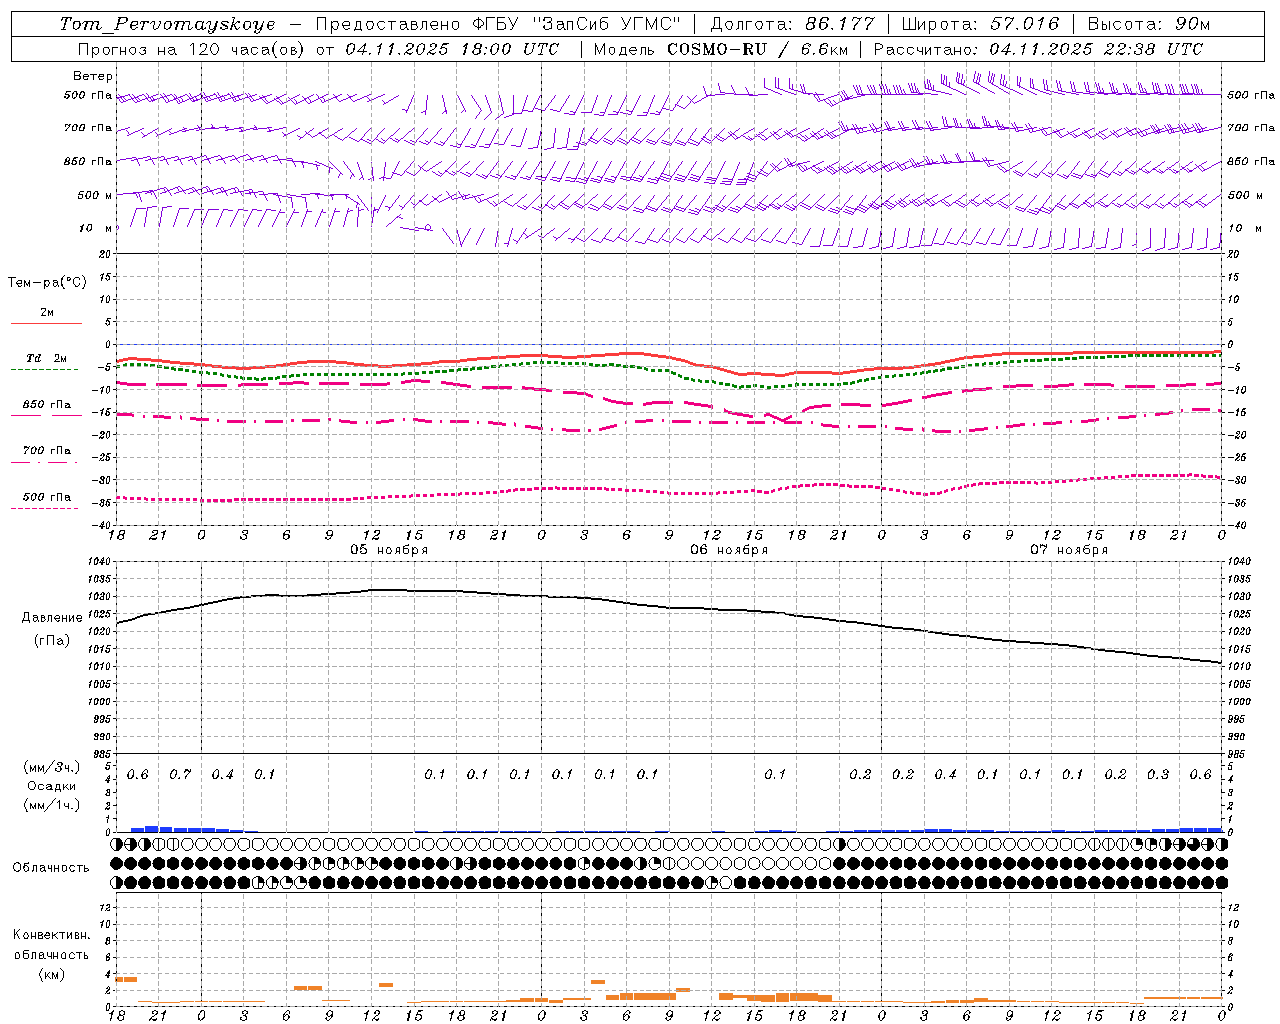Click the 0.7 precipitation value
The image size is (1280, 1024).
pos(180,775)
